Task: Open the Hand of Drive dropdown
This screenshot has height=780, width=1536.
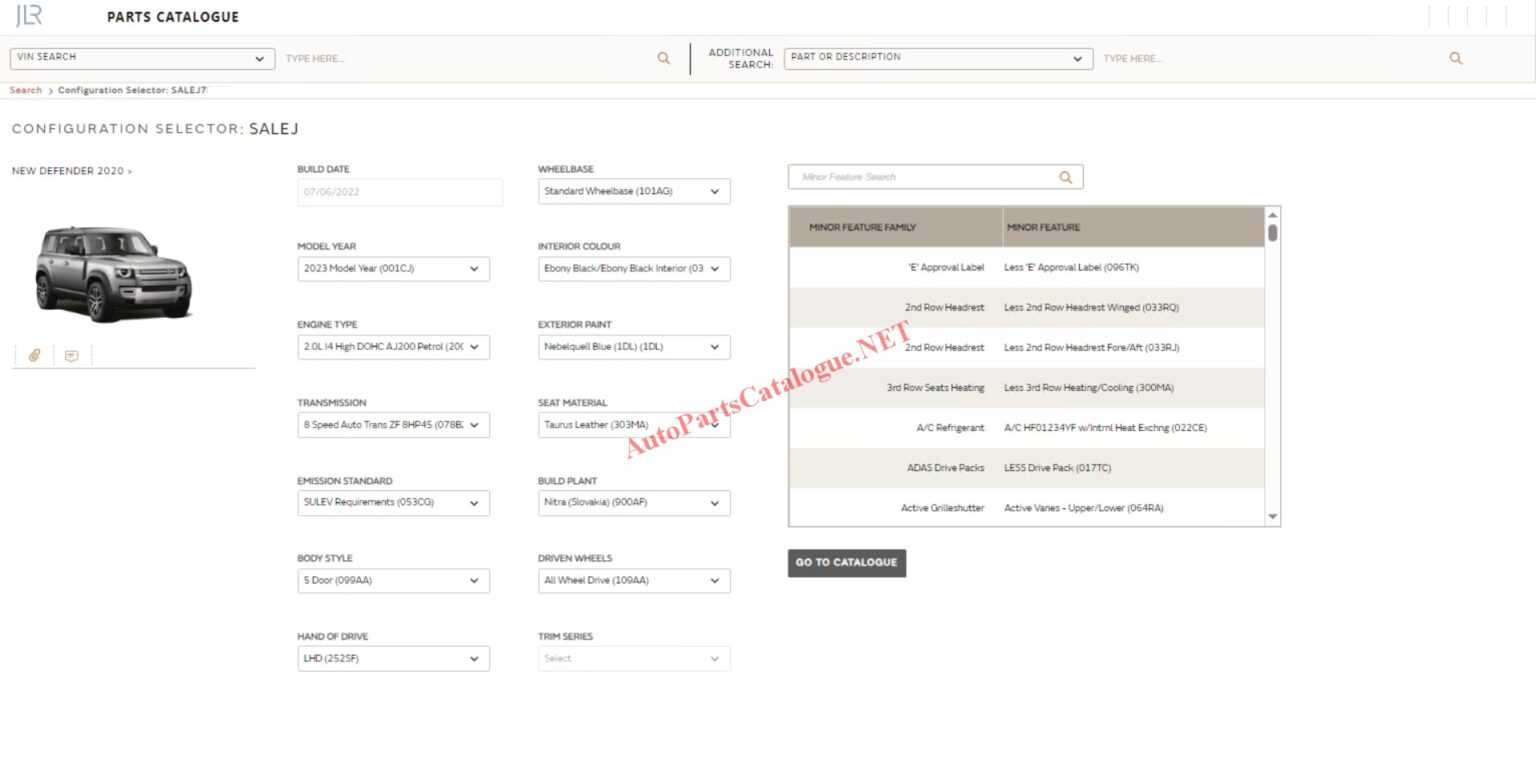Action: (x=394, y=659)
